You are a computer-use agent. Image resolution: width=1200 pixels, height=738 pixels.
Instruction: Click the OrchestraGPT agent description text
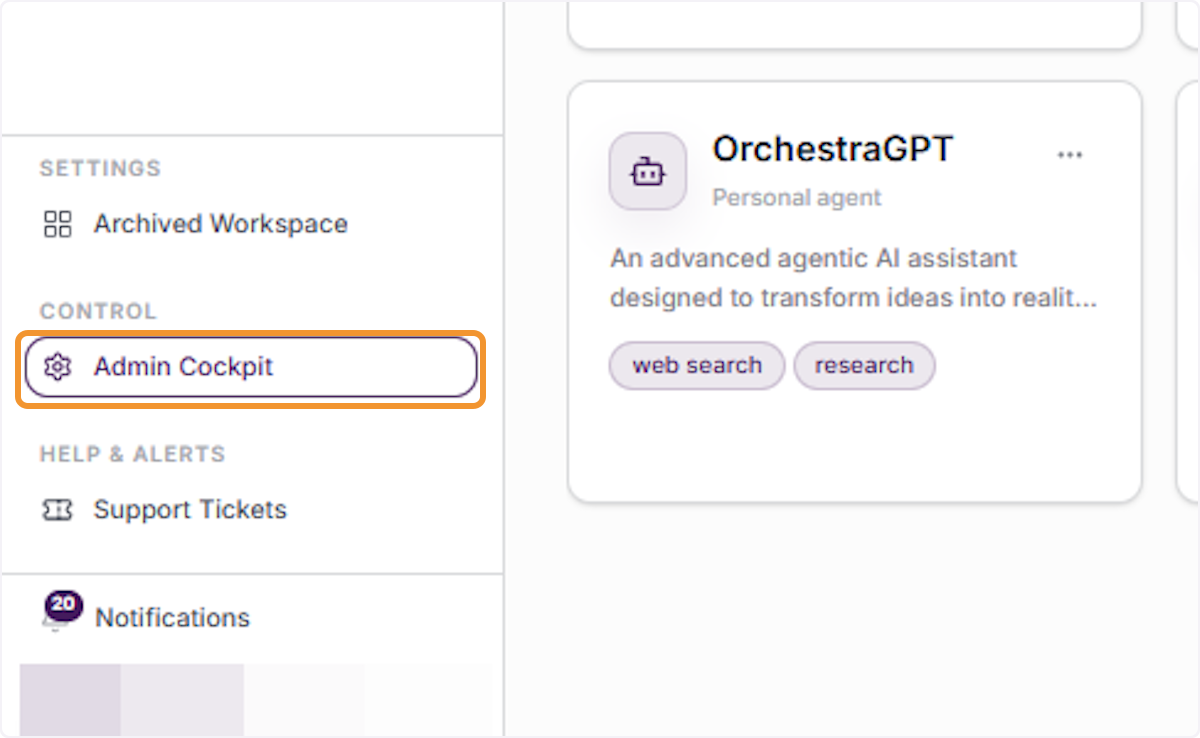click(x=854, y=278)
